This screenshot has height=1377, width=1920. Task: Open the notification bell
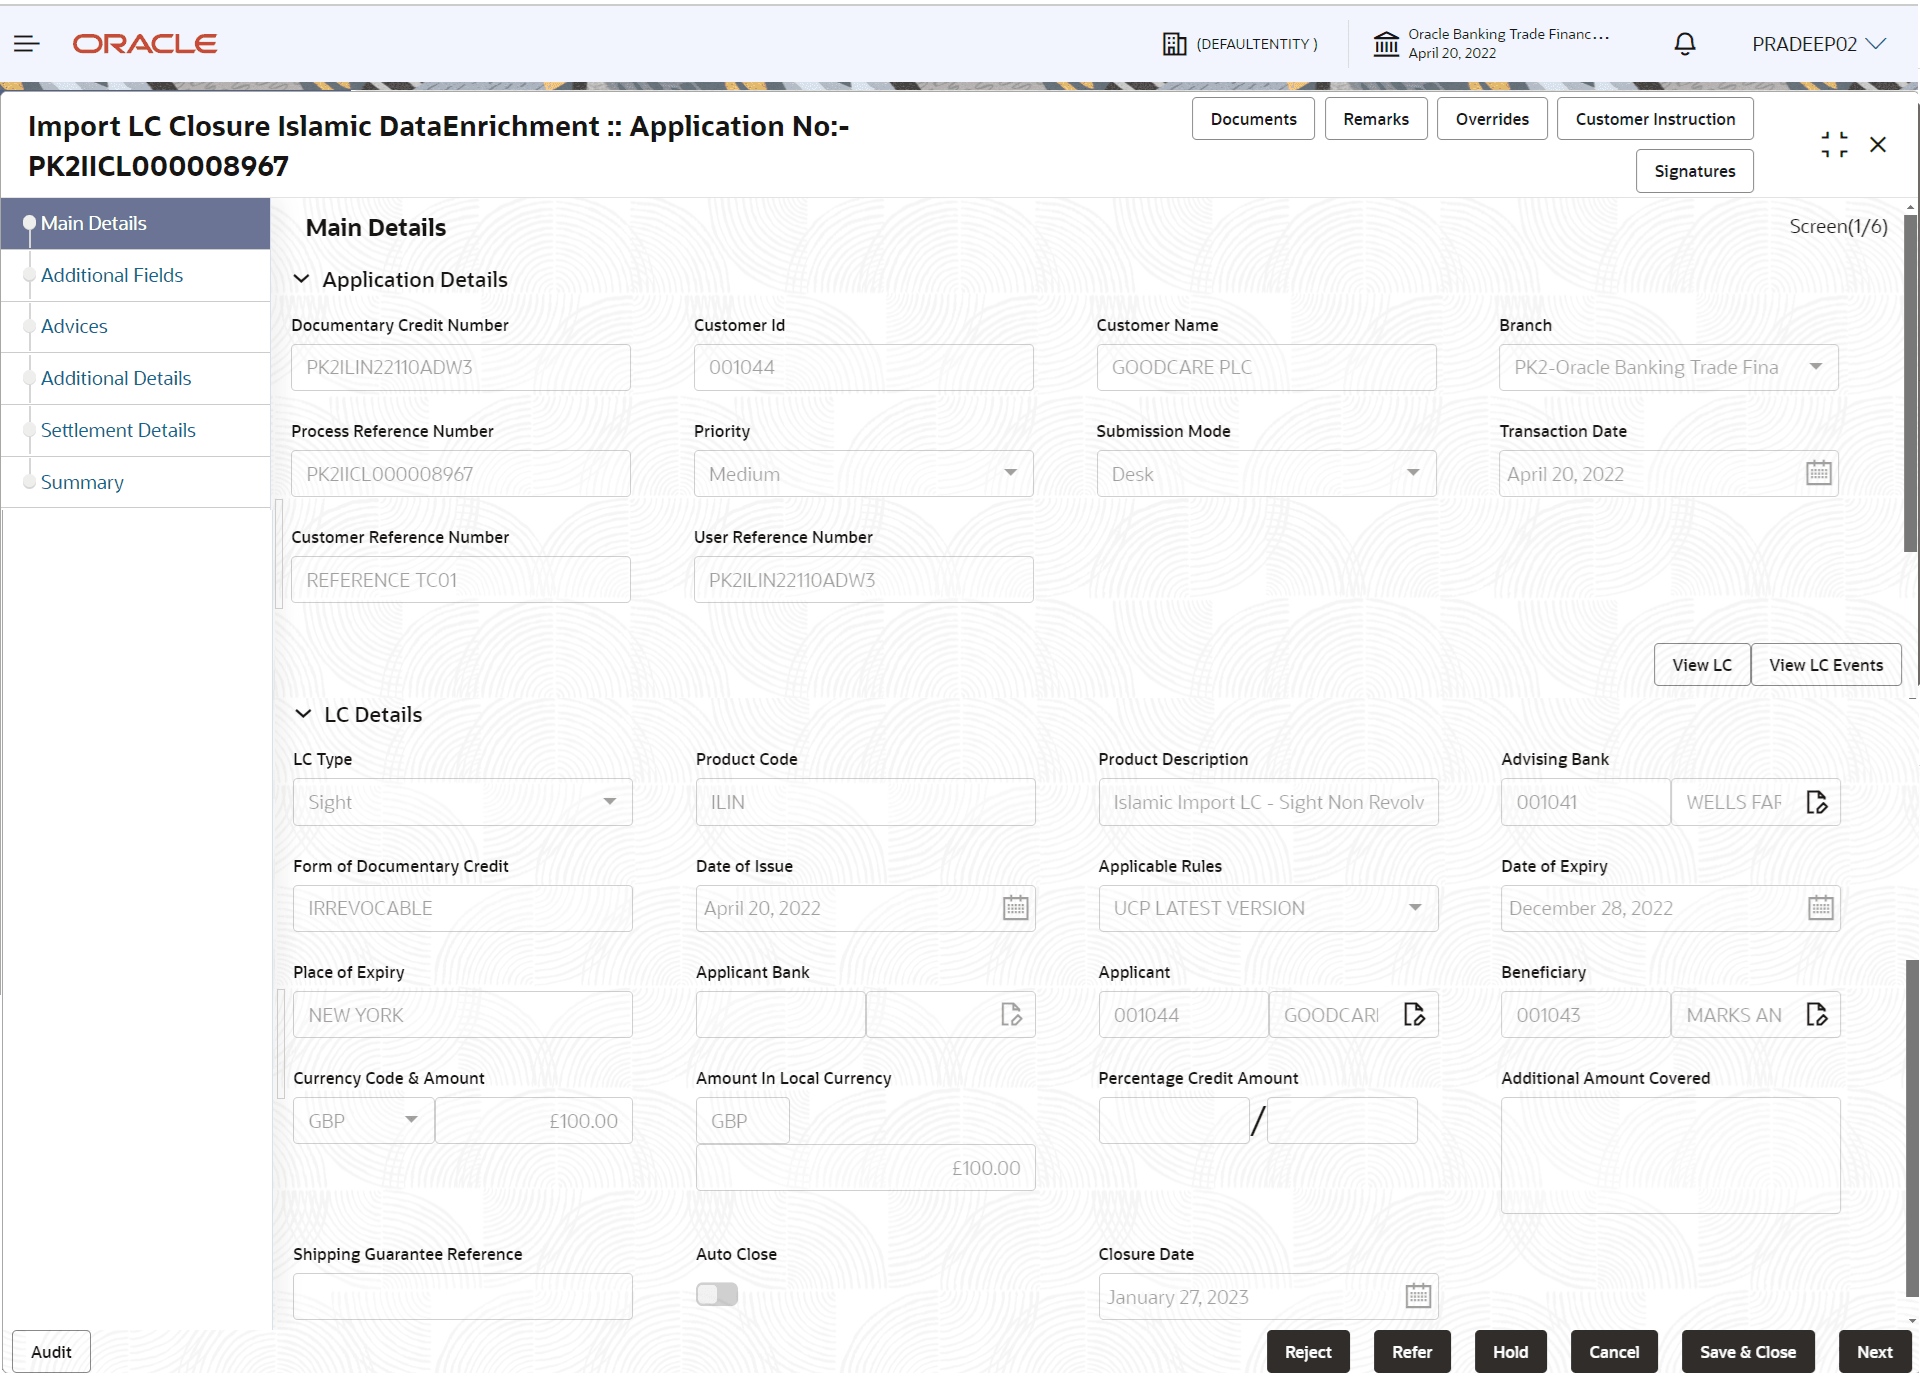1684,43
